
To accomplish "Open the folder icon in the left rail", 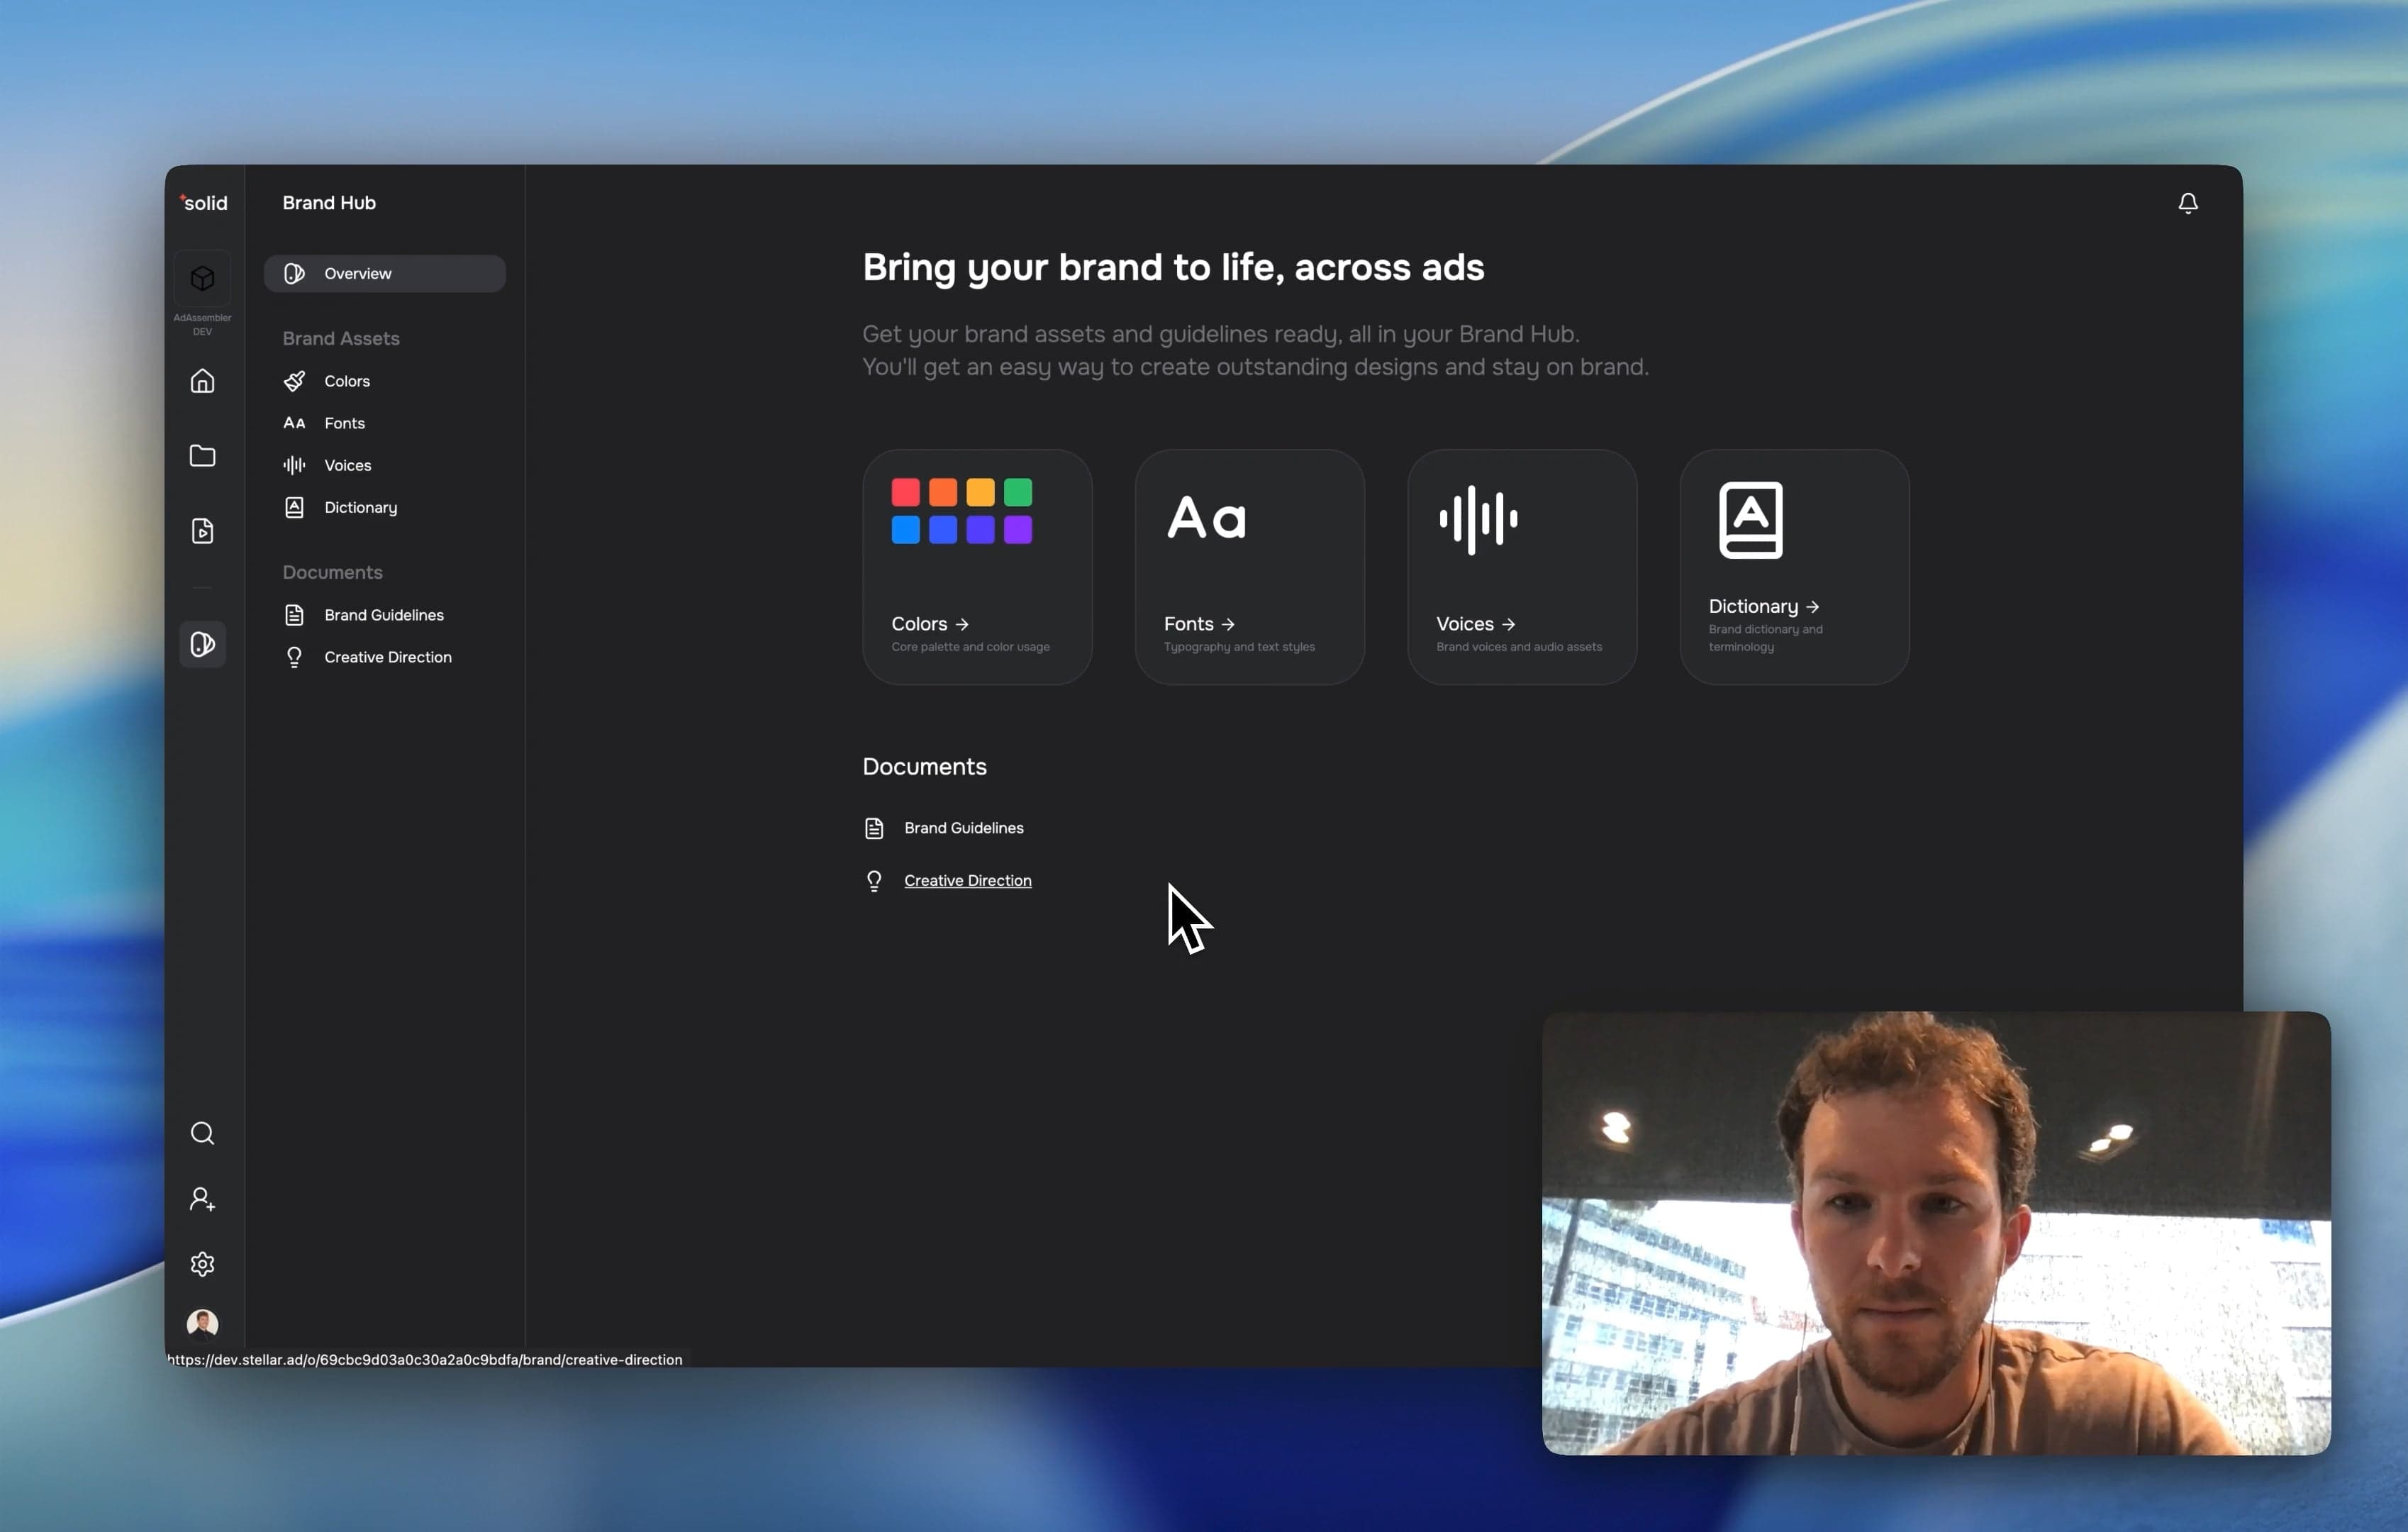I will (203, 456).
